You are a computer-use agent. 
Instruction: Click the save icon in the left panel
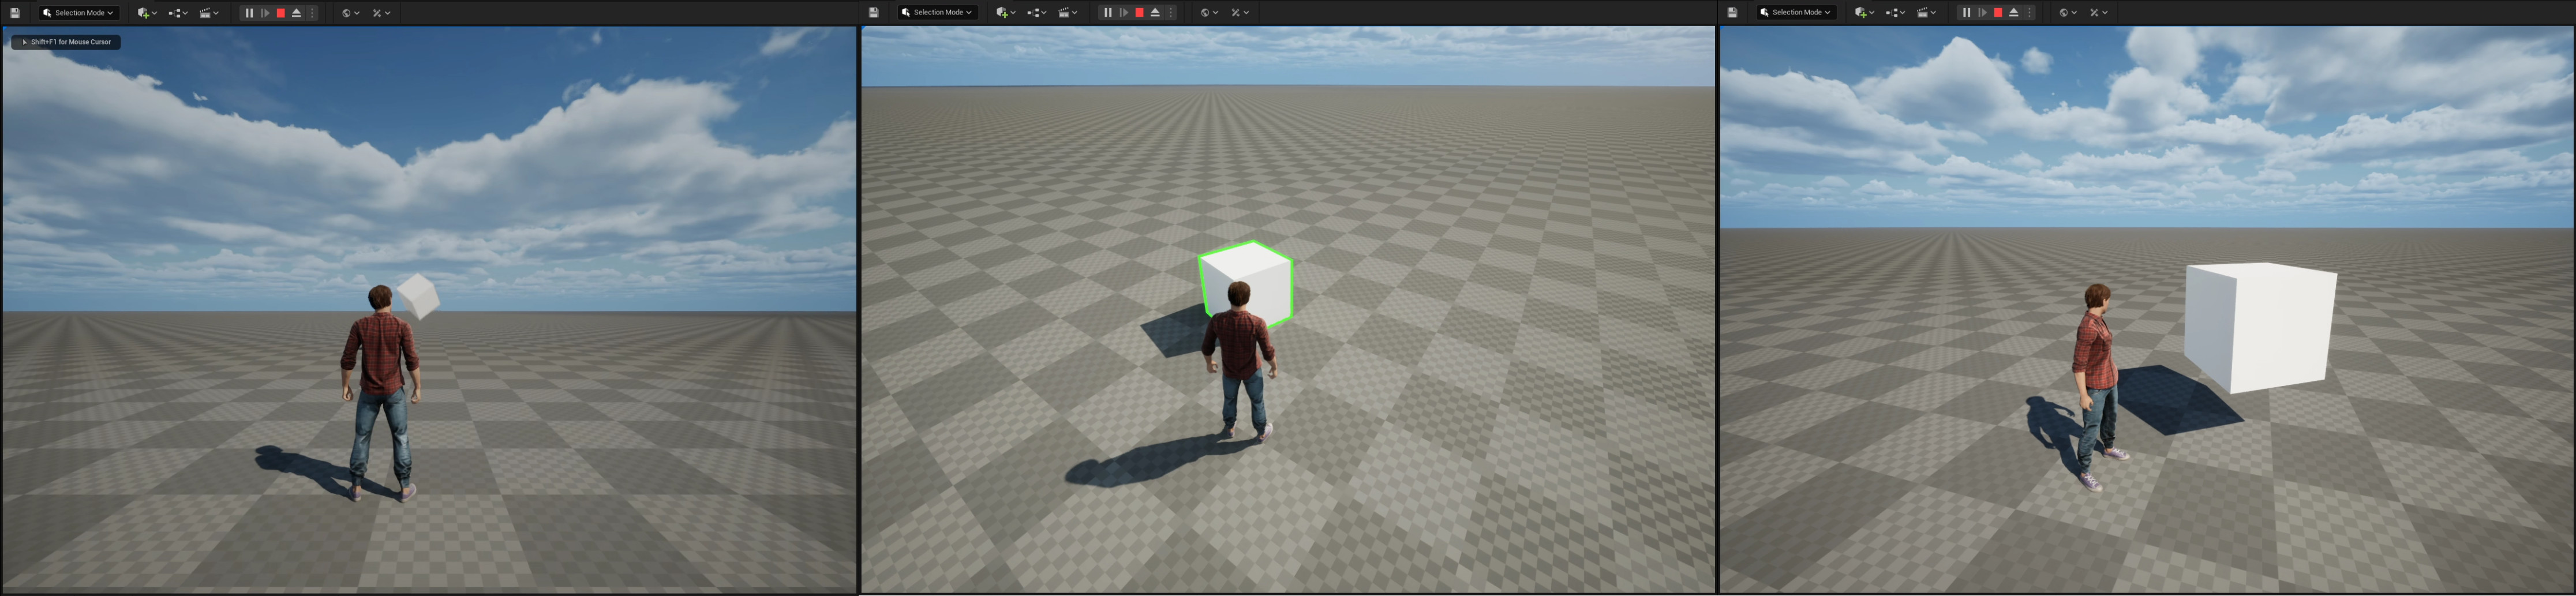(15, 13)
